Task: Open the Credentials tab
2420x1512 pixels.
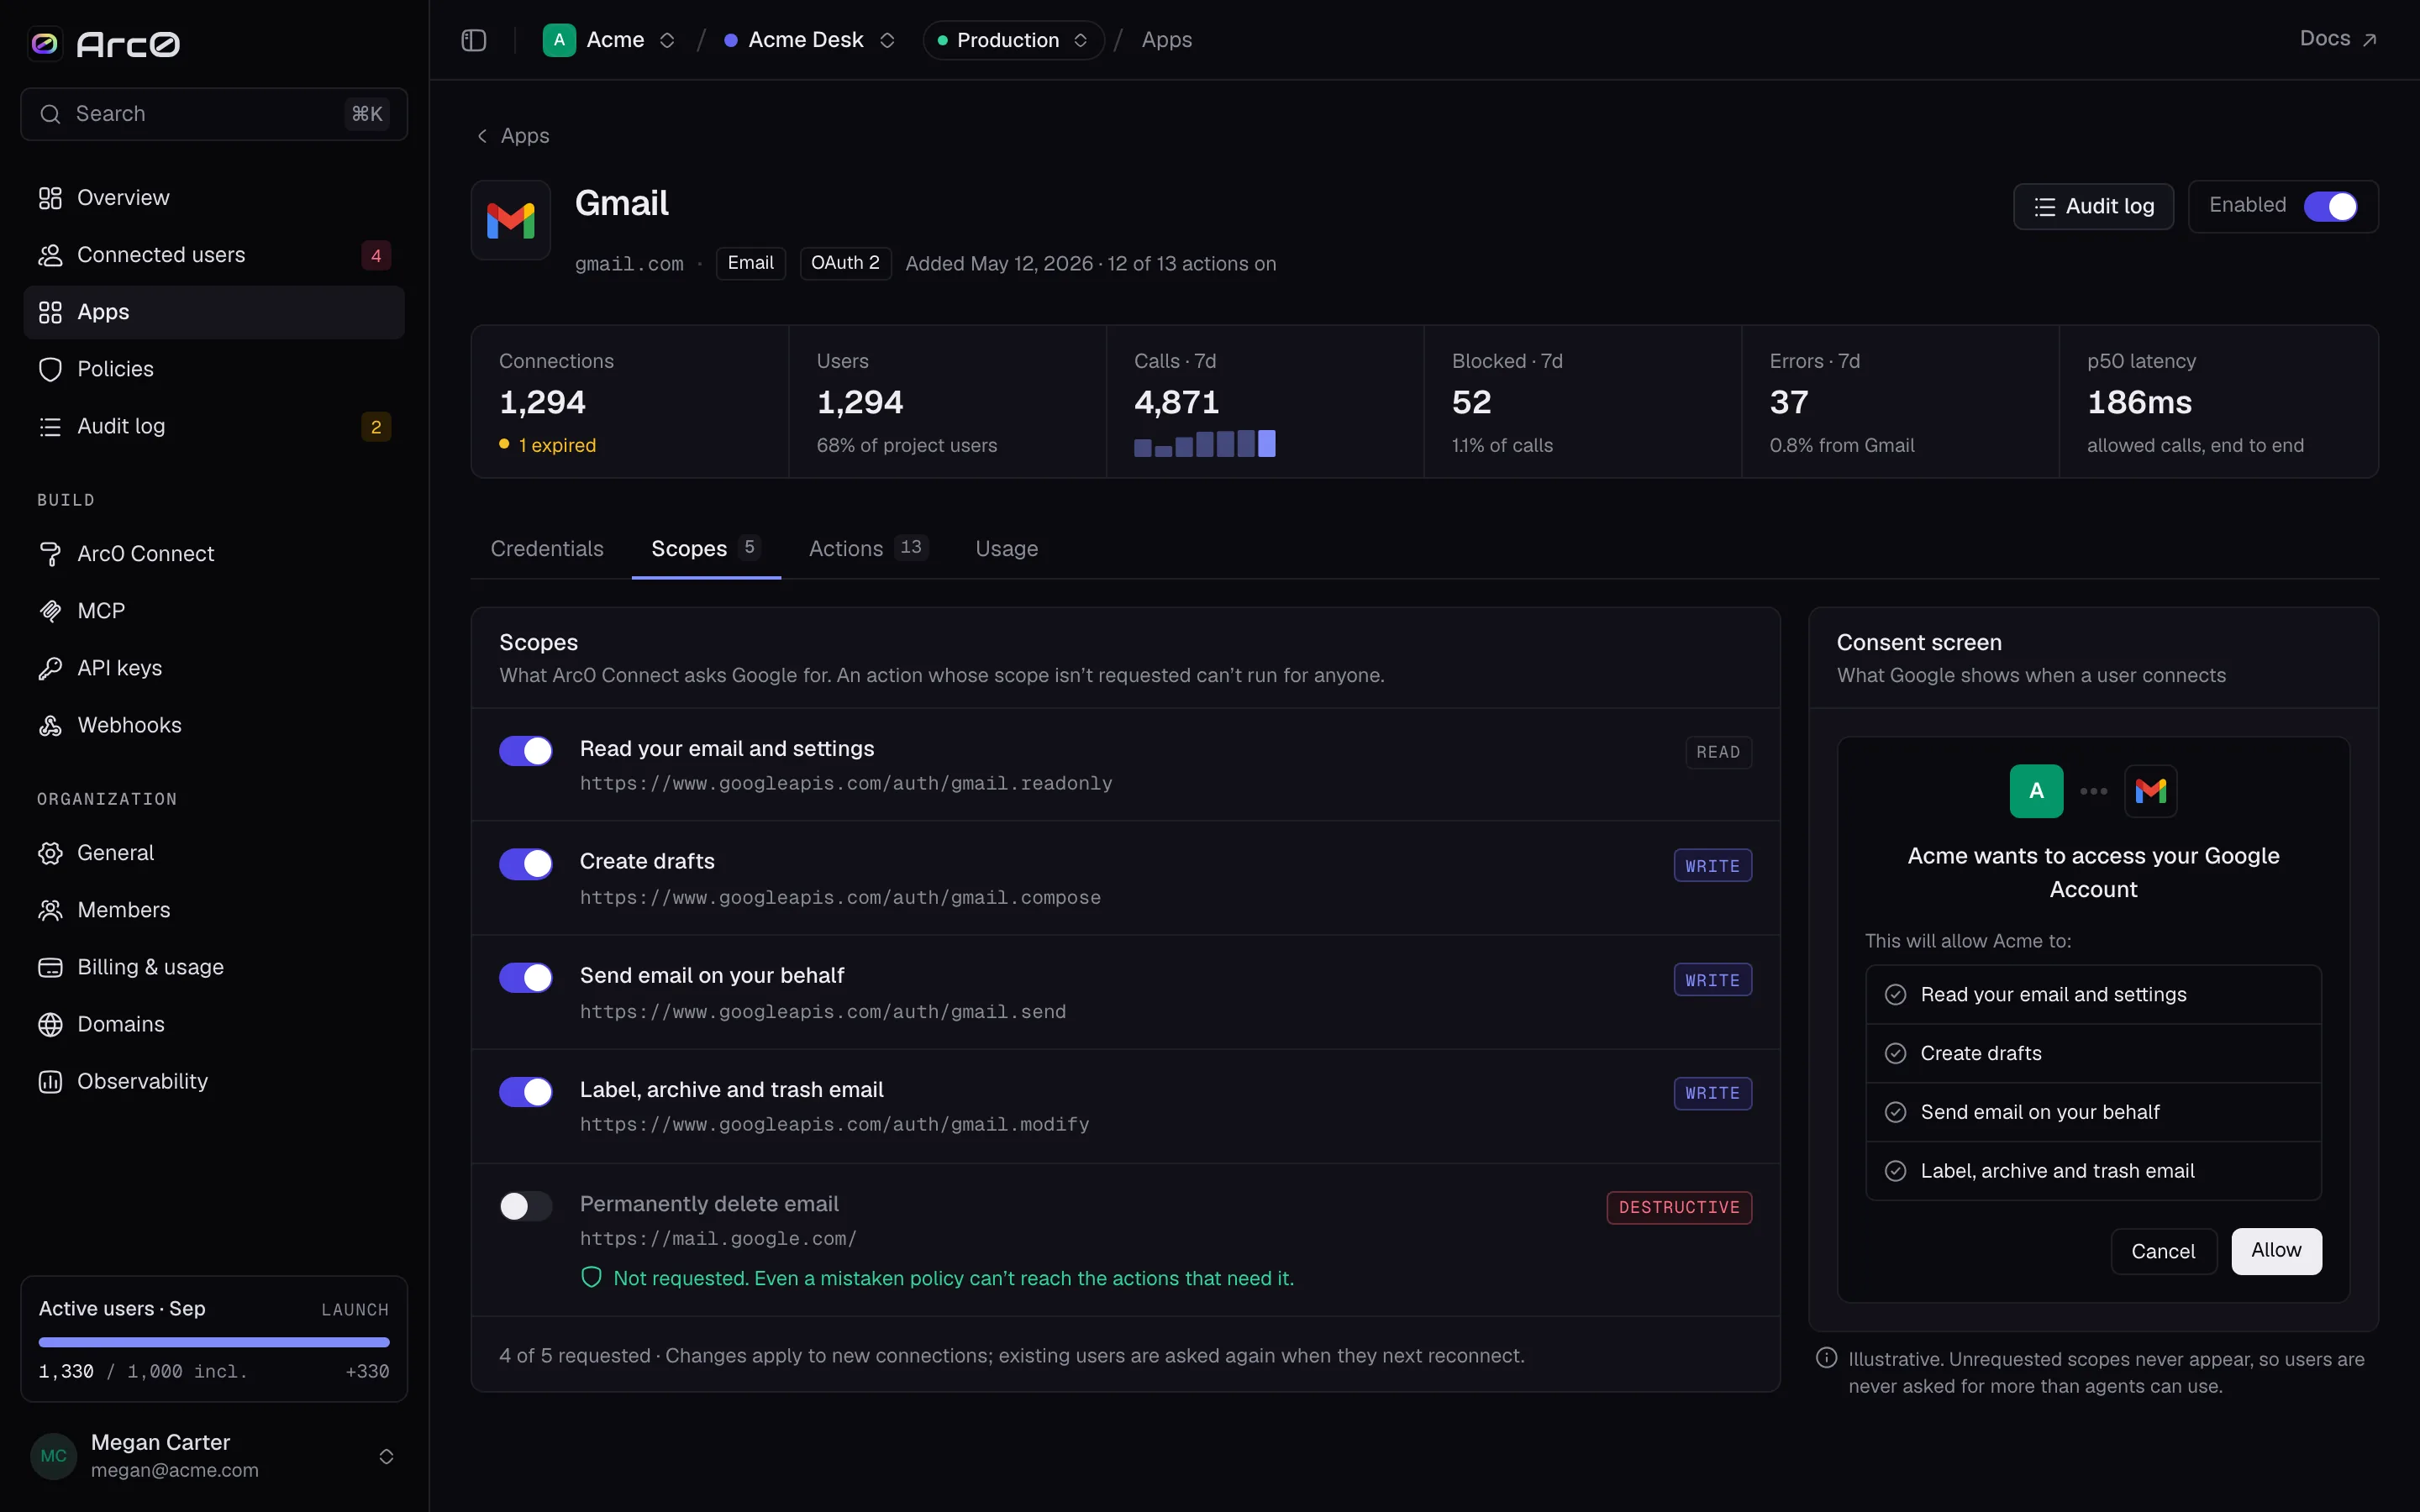Action: pyautogui.click(x=547, y=548)
